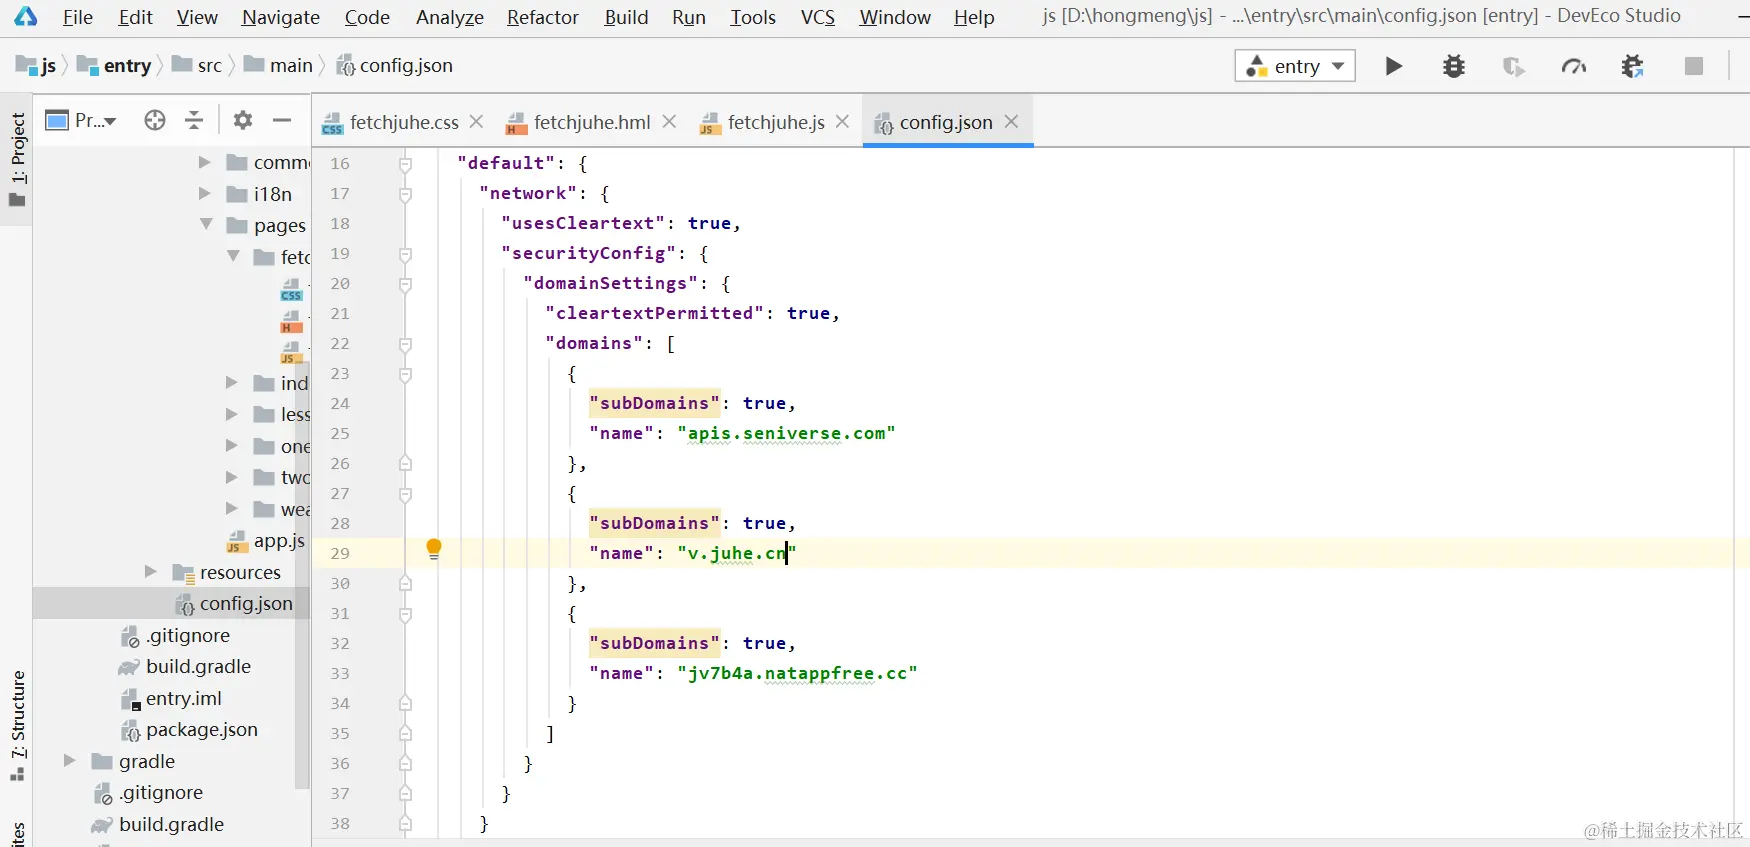Select build.gradle under entry module
This screenshot has width=1750, height=847.
(x=185, y=667)
